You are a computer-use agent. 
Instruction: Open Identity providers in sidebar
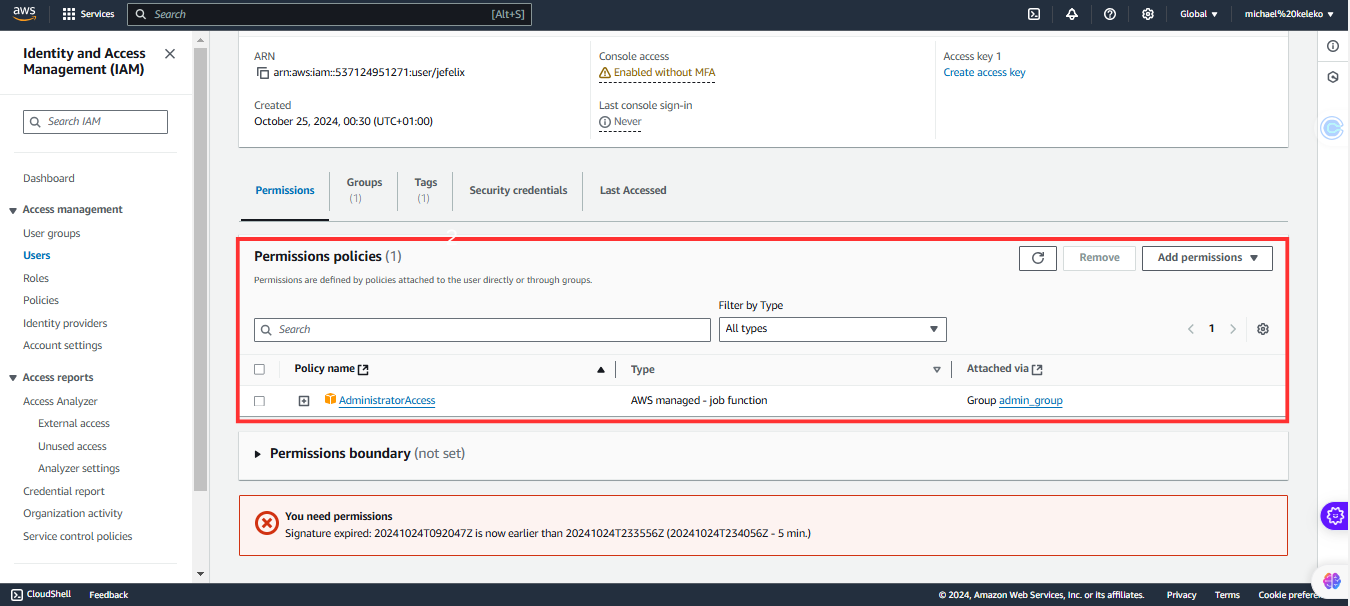pos(65,323)
